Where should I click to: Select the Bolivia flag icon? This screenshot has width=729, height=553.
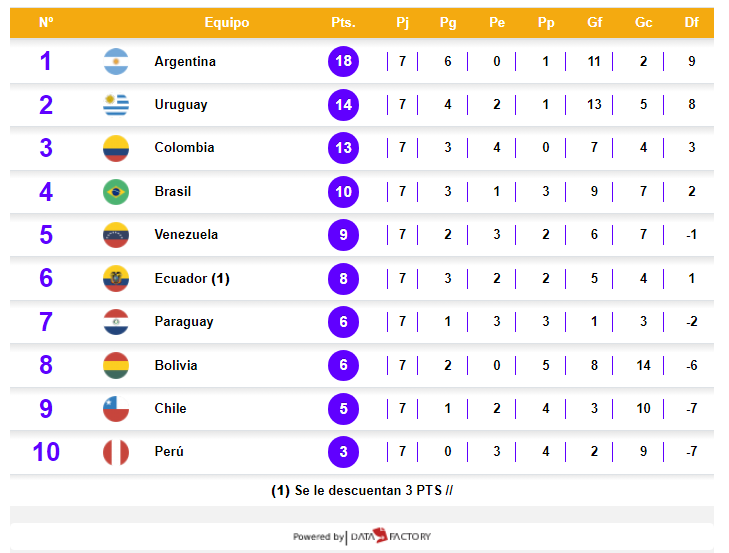[116, 365]
